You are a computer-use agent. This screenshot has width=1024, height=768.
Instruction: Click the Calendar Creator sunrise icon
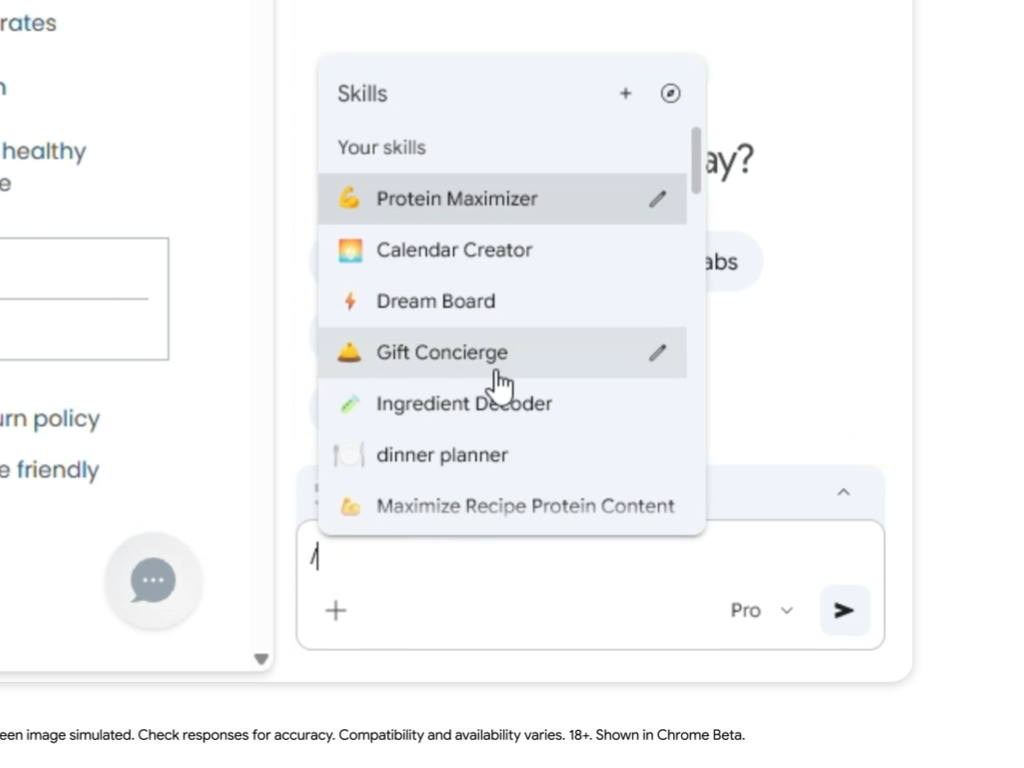[x=350, y=250]
